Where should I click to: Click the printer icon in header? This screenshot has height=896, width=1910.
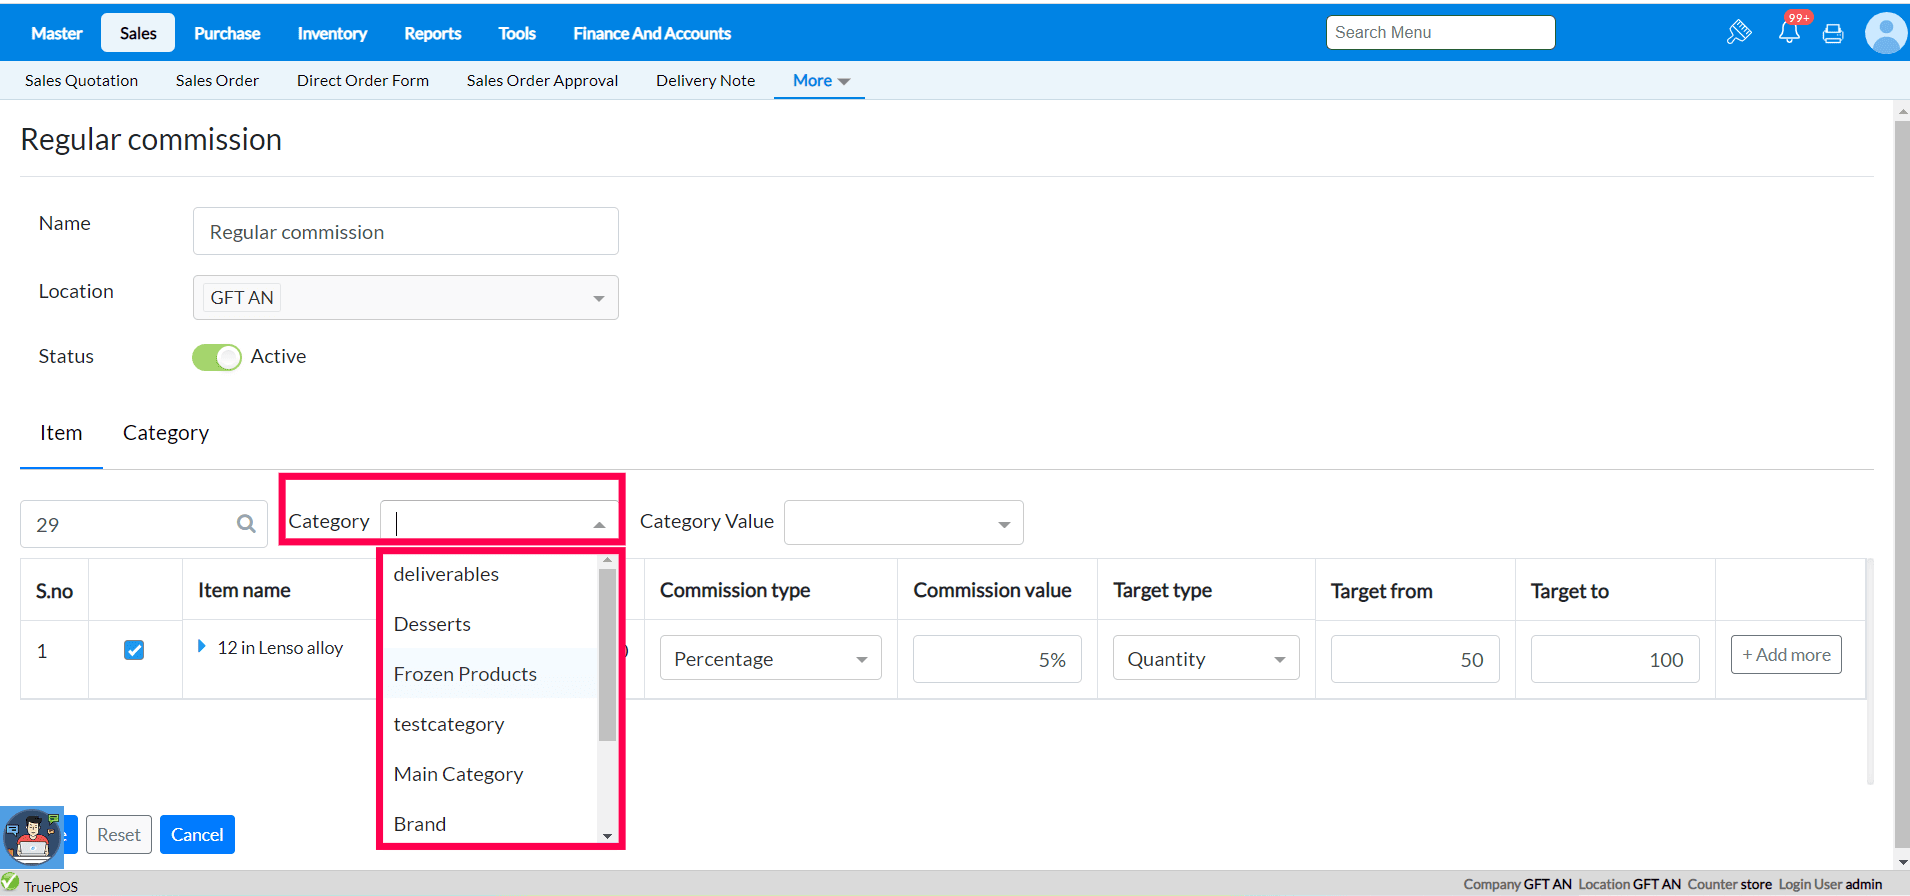pyautogui.click(x=1833, y=34)
